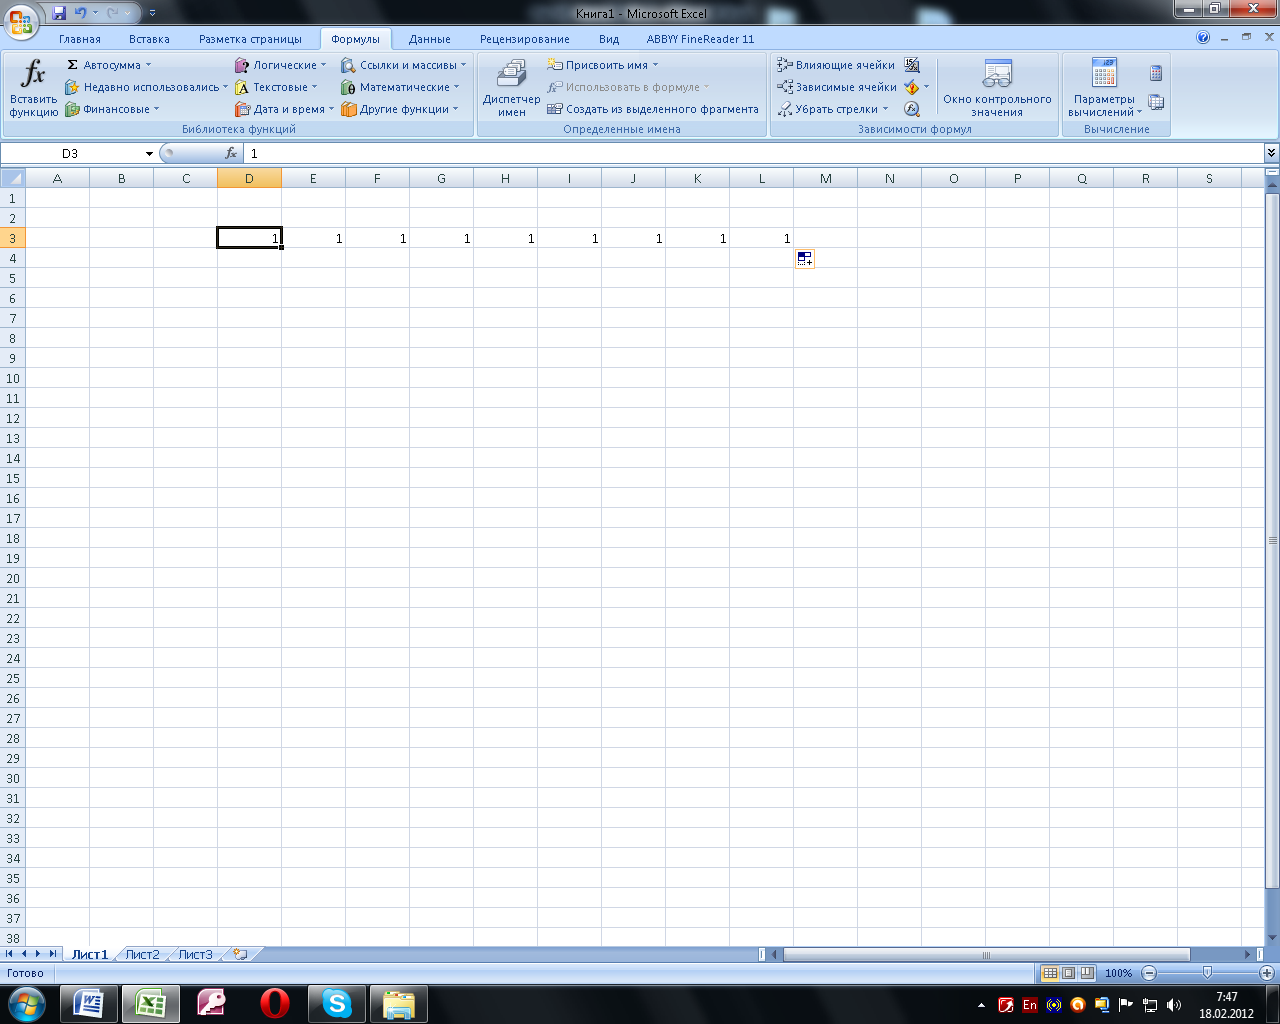Open the Вставить функцию dialog
Screen dimensions: 1280x1024
(33, 88)
